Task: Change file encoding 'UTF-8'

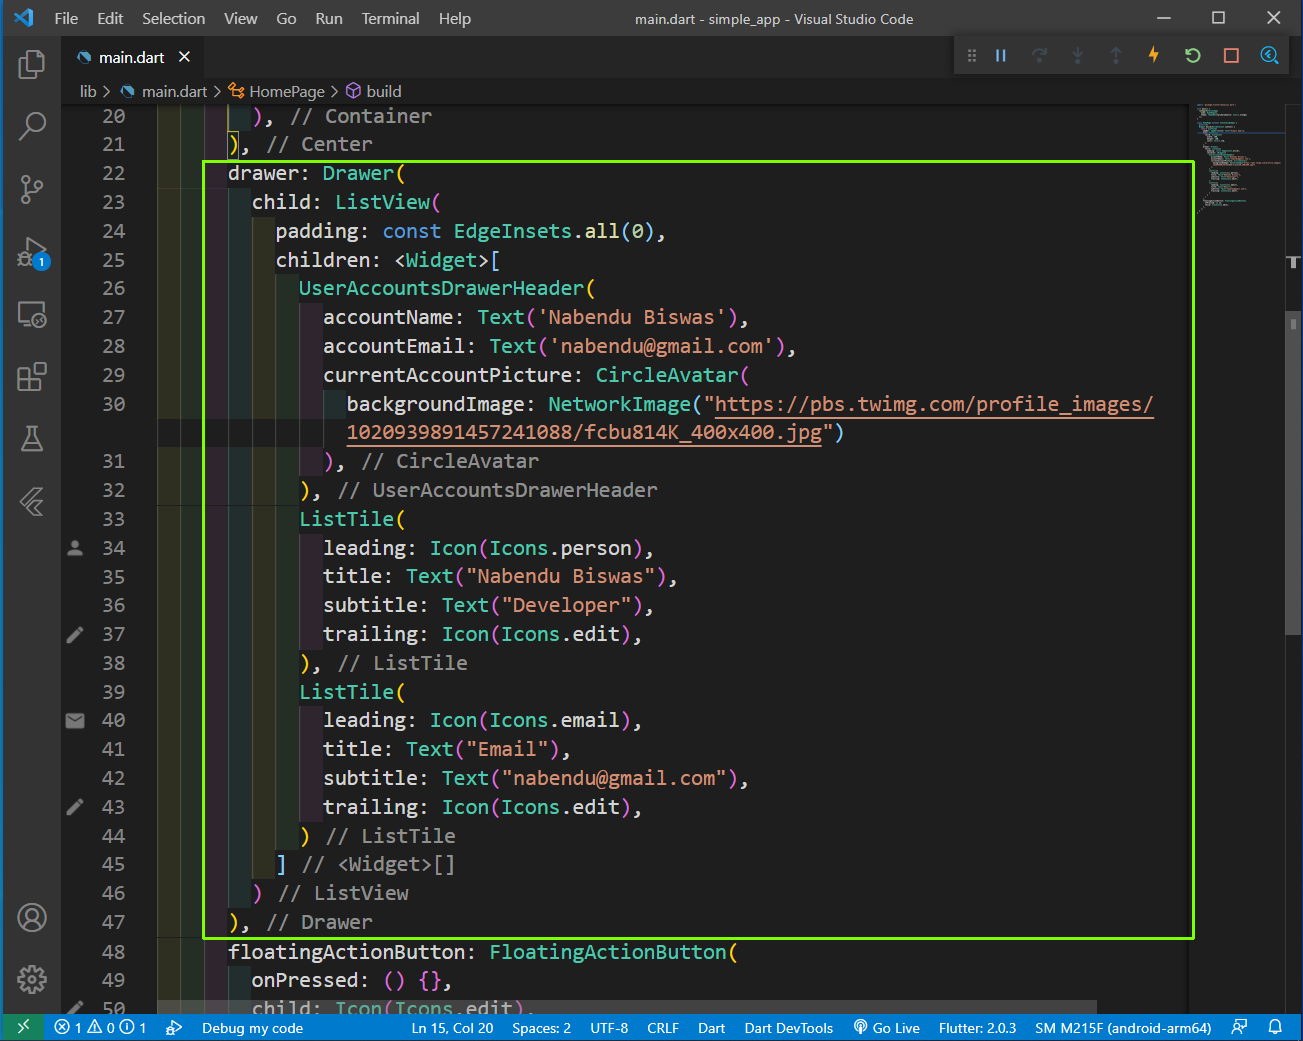Action: (x=609, y=1028)
